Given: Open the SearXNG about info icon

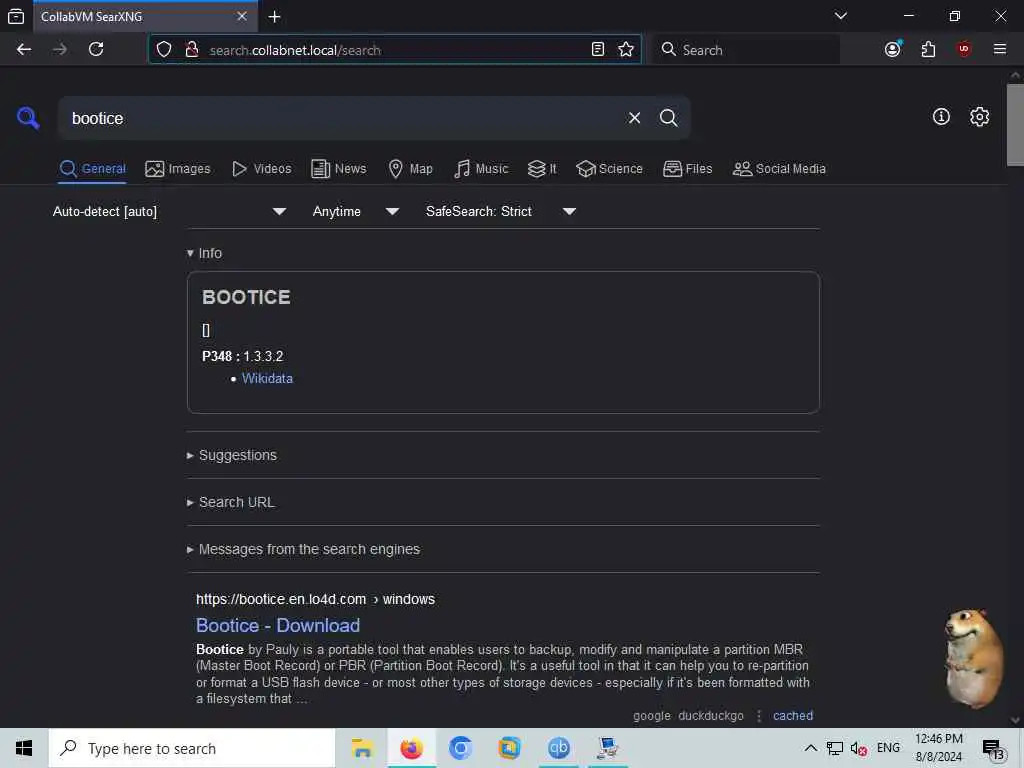Looking at the screenshot, I should 941,117.
